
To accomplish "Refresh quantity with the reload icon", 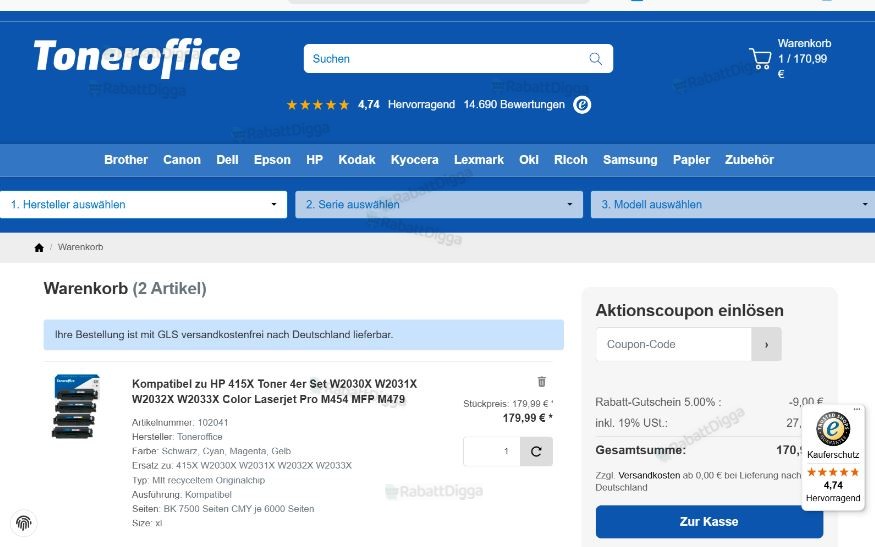I will tap(536, 451).
